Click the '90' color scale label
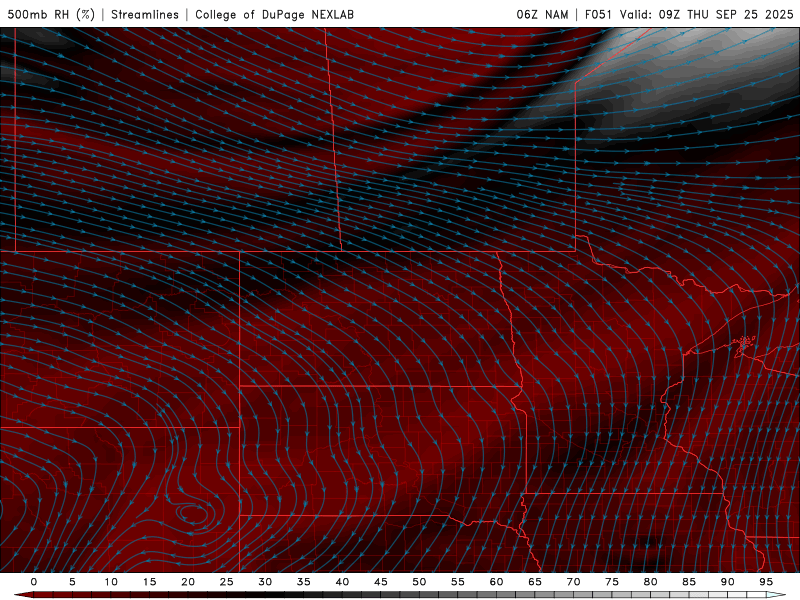The height and width of the screenshot is (600, 800). click(x=727, y=582)
